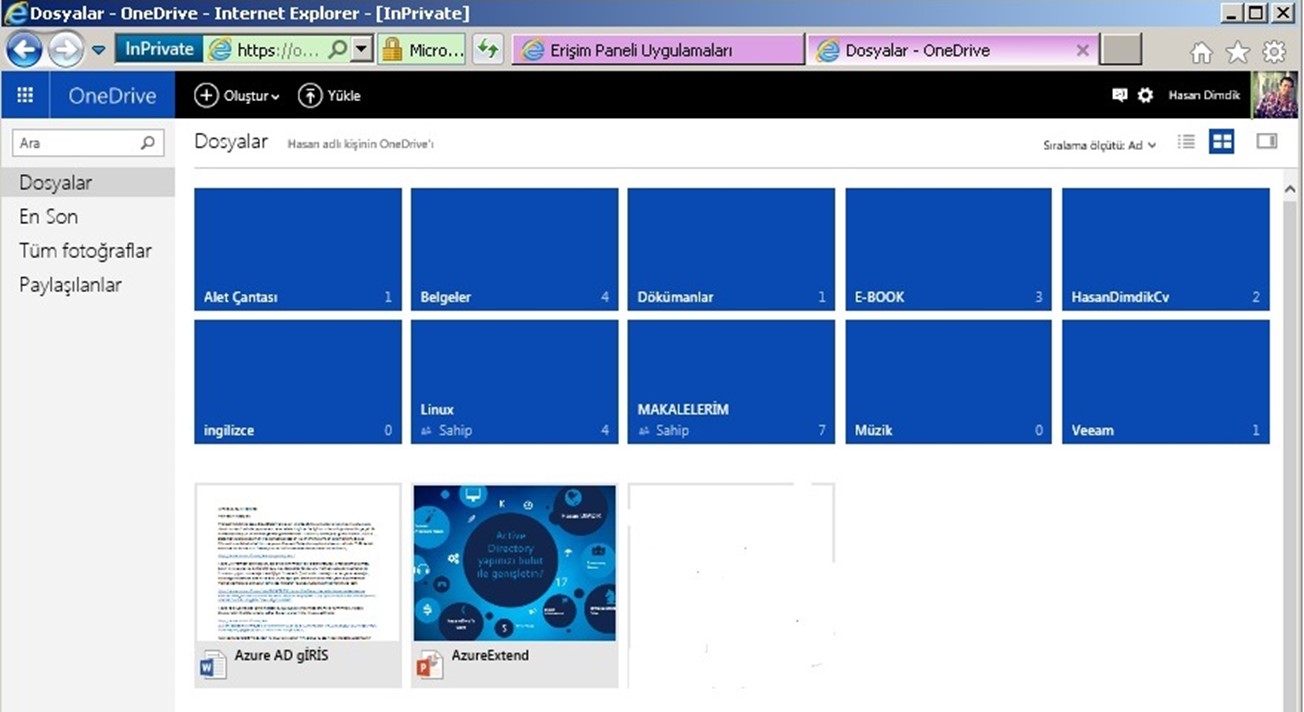Open the profile photo menu
Screen dimensions: 1304x712
[x=1273, y=95]
